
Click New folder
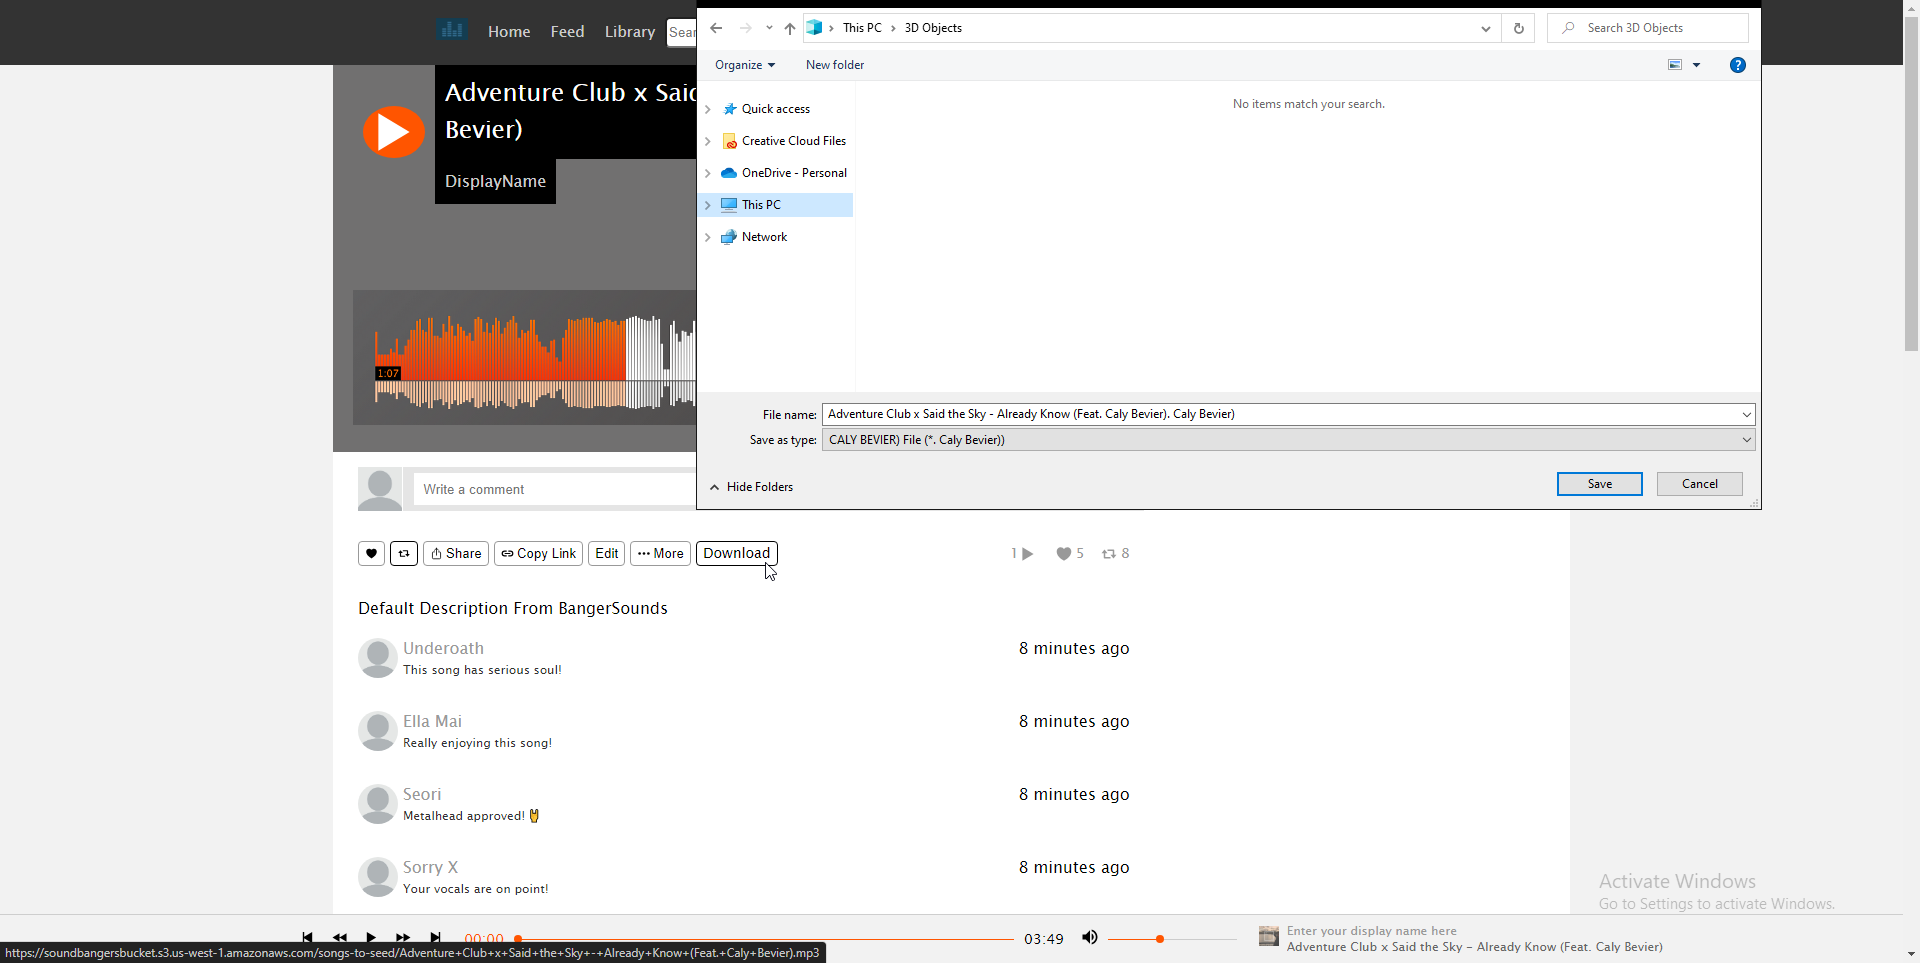[x=835, y=65]
